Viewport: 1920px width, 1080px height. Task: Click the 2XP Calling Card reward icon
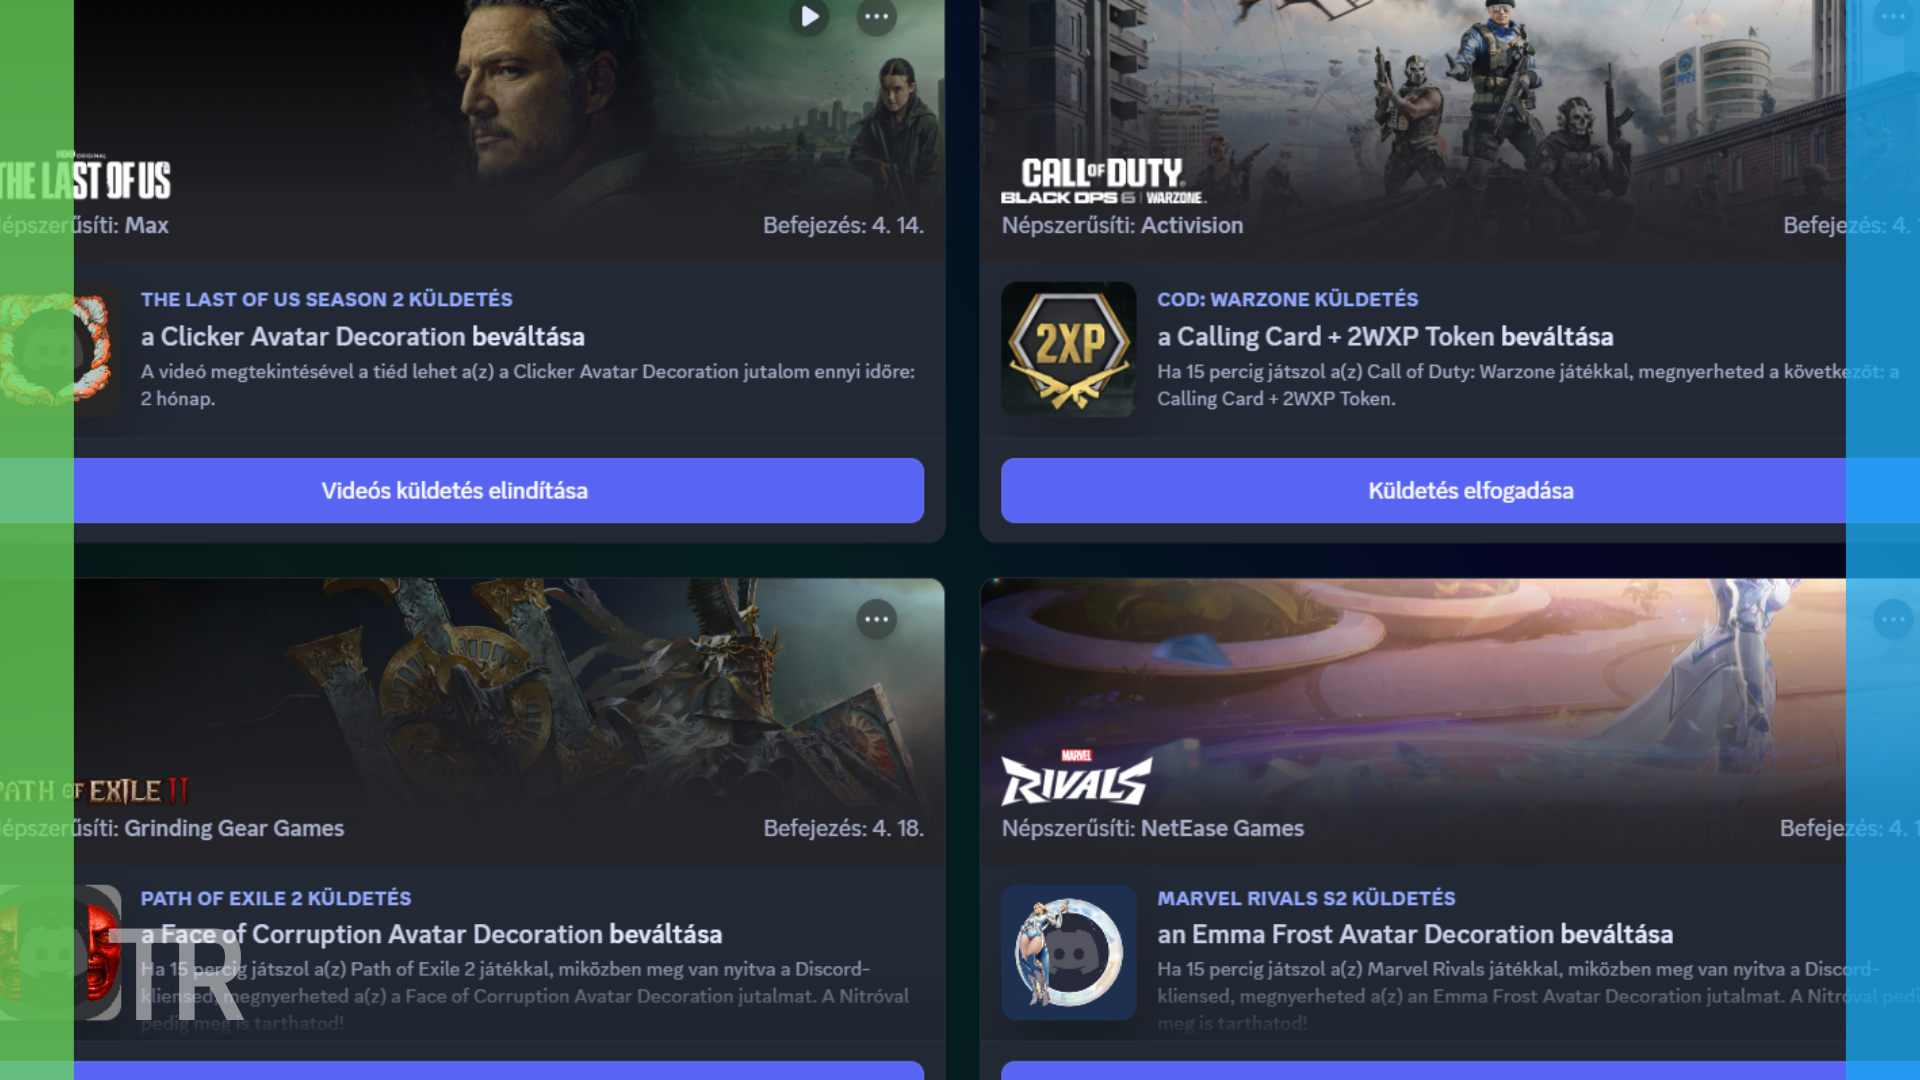pyautogui.click(x=1069, y=349)
